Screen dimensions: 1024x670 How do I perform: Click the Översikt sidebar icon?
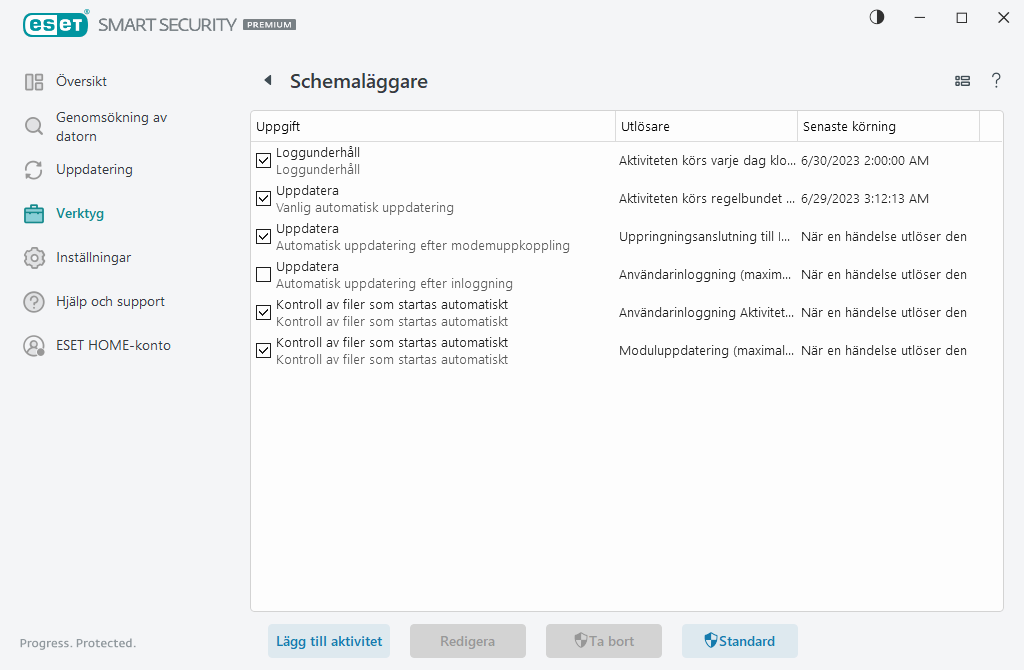click(x=34, y=82)
